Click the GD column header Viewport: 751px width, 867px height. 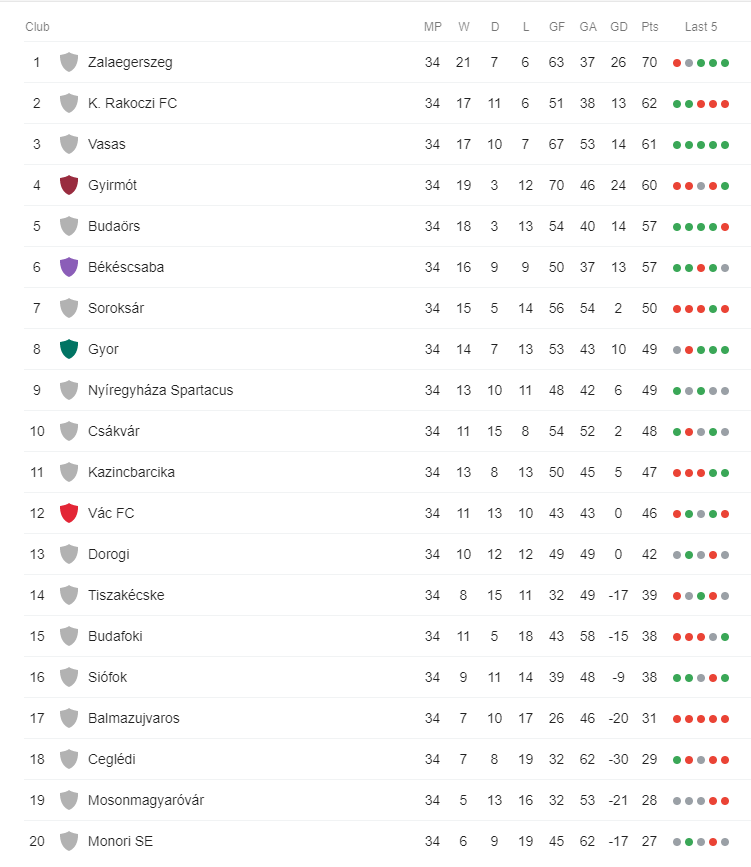(619, 27)
